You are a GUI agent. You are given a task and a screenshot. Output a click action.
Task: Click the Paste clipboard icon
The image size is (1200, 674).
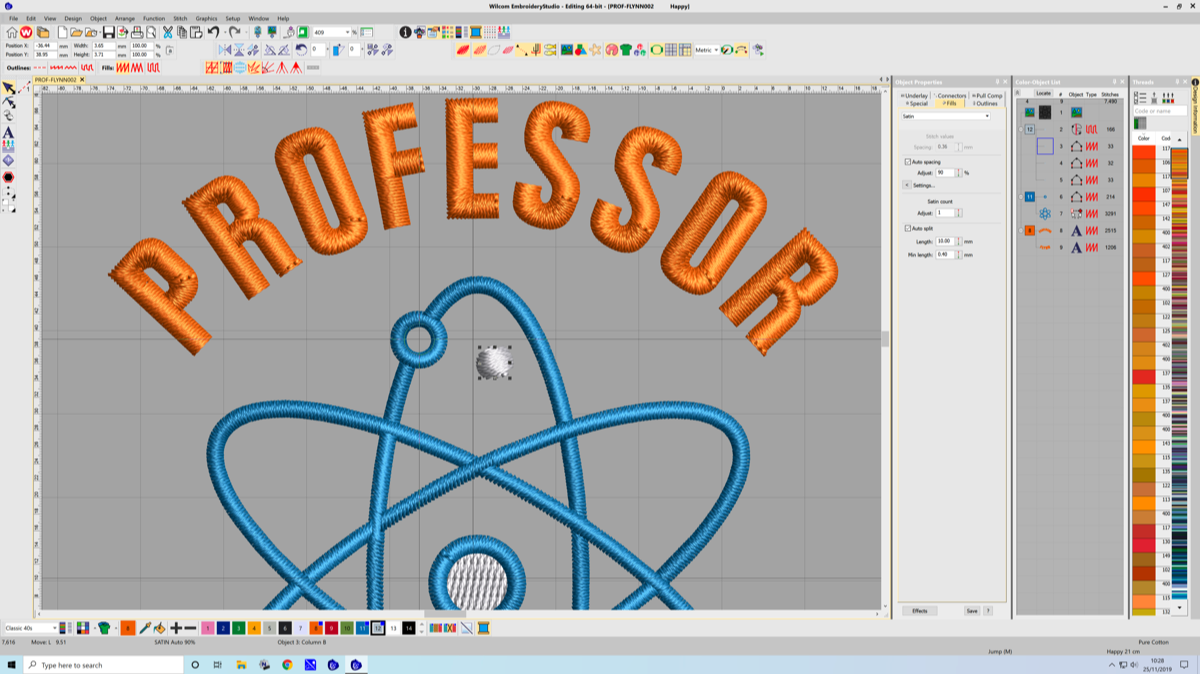(x=196, y=33)
